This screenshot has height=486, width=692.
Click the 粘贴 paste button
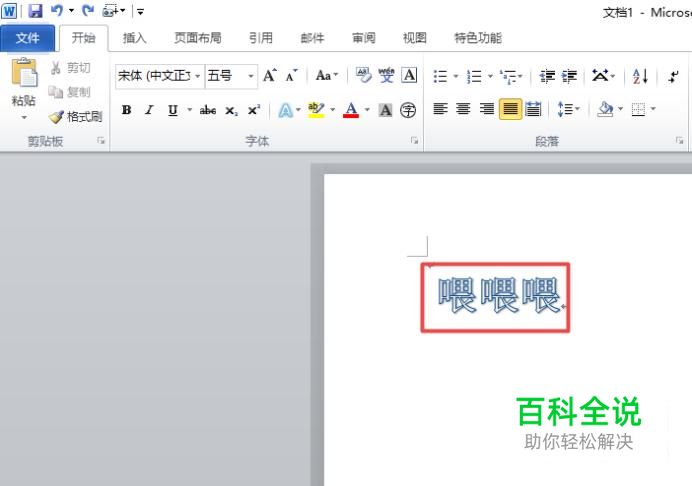(24, 81)
